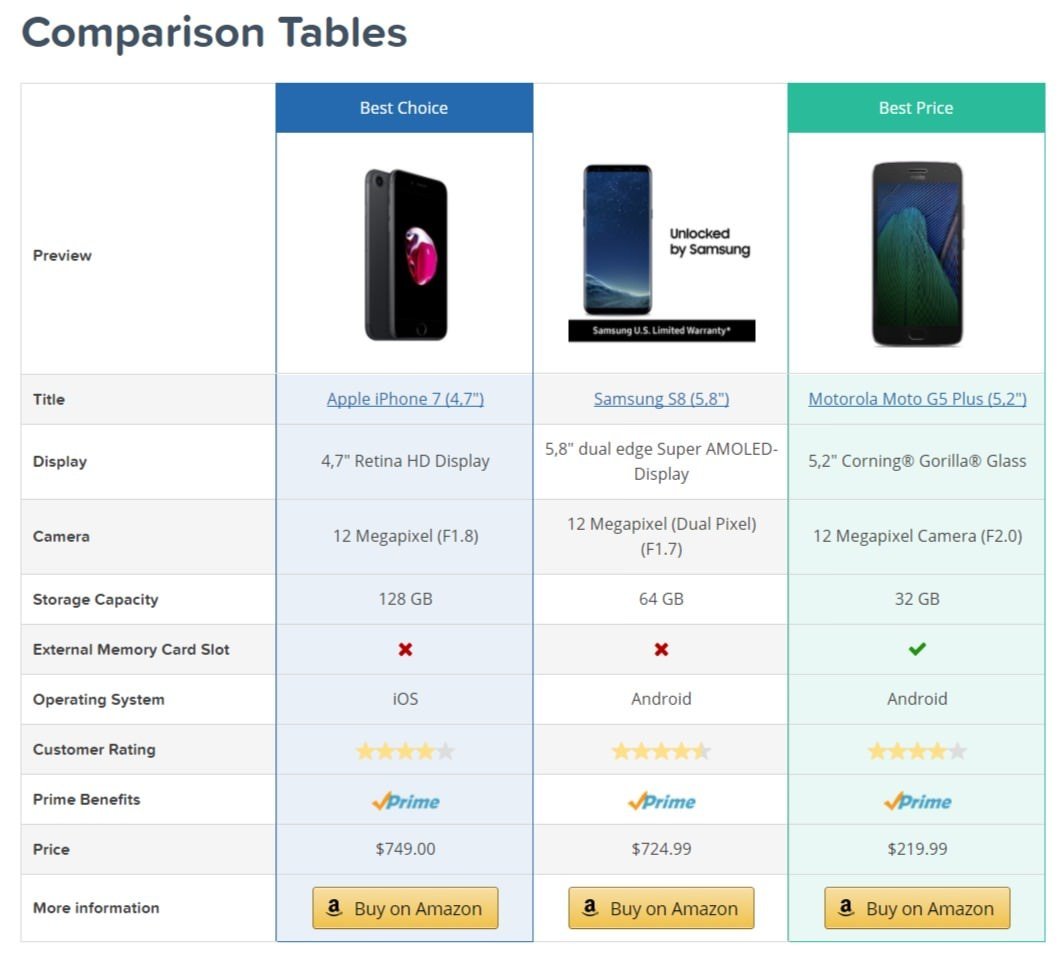
Task: Click the Prime logo in the iPhone 7 column
Action: point(405,801)
